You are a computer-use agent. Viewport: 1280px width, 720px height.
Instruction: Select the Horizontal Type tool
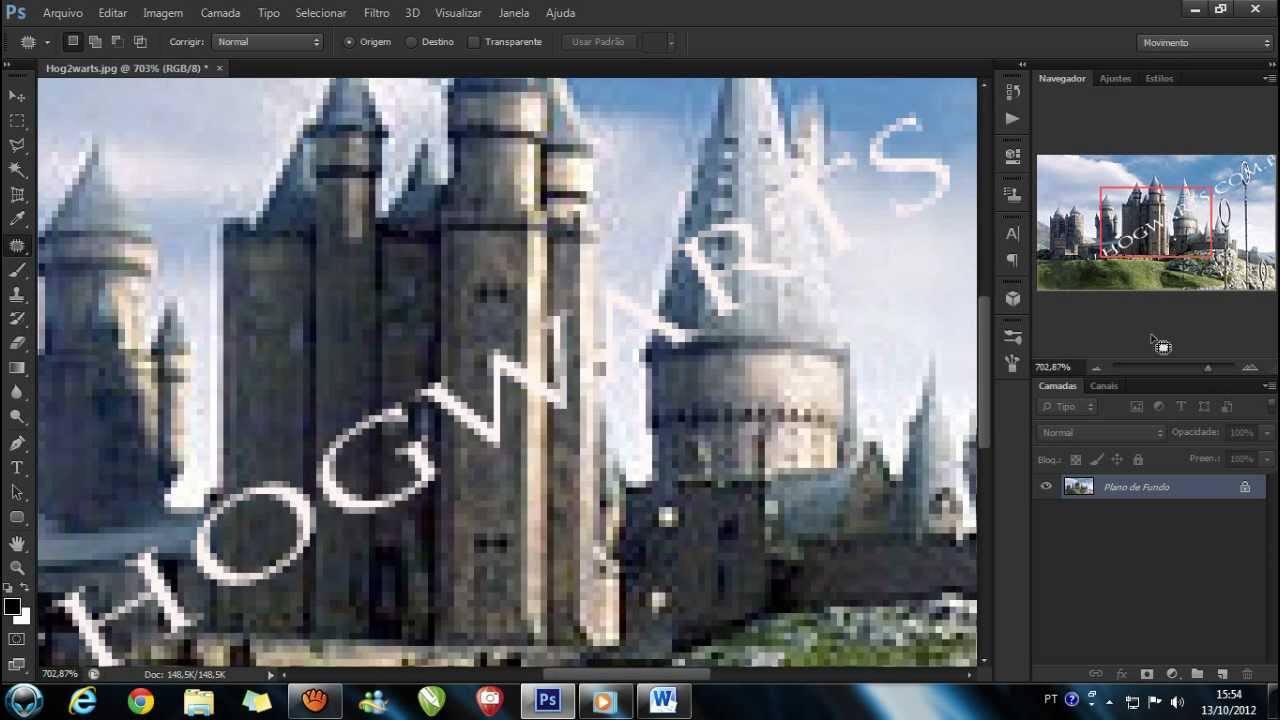pos(17,468)
